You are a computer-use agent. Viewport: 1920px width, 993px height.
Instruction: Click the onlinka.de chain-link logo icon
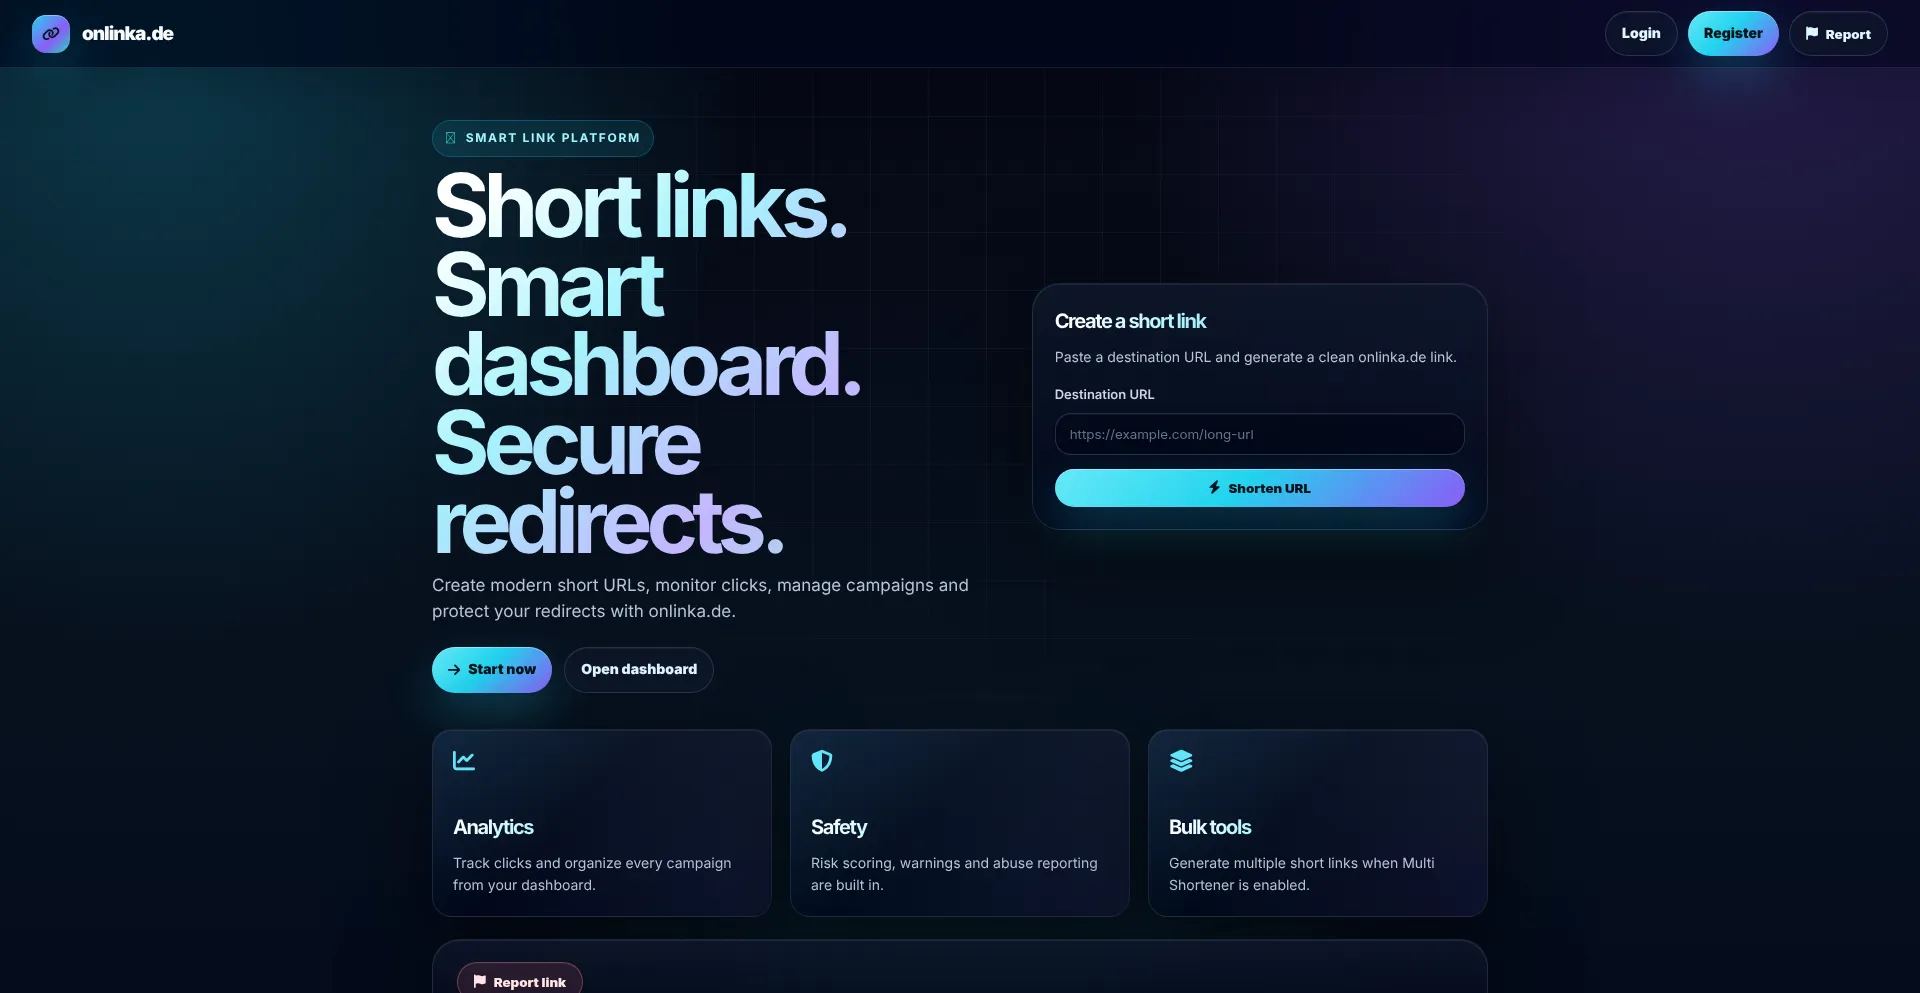point(51,34)
